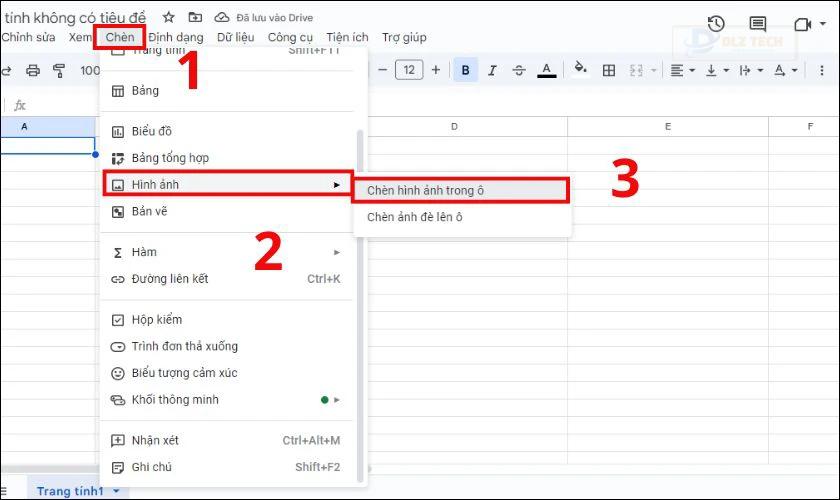Image resolution: width=840 pixels, height=500 pixels.
Task: Open the Chèn menu
Action: (119, 37)
